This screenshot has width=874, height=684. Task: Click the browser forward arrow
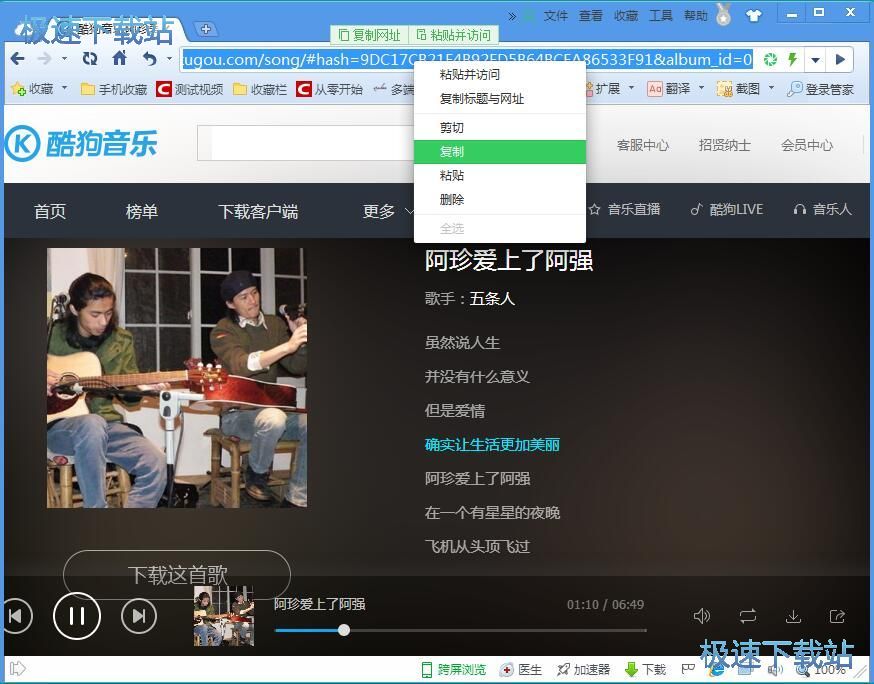coord(44,58)
